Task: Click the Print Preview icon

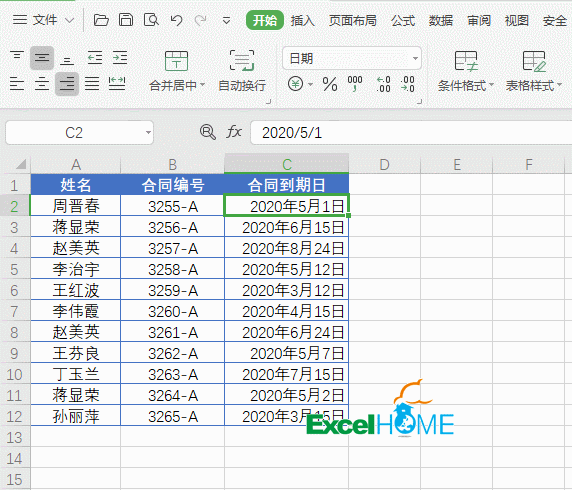Action: (151, 20)
